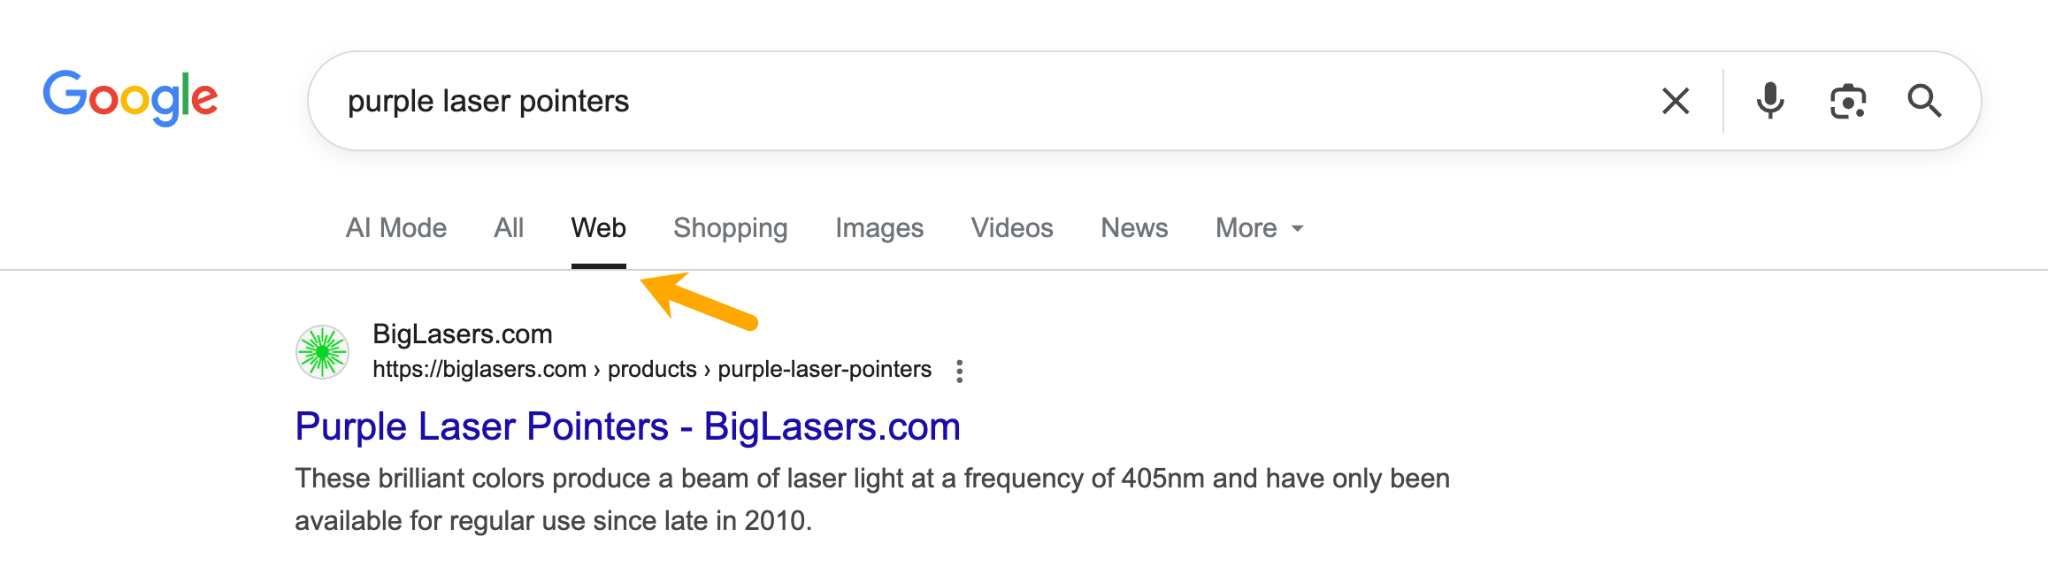Screen dimensions: 2048x585
Task: Click inside the search input field
Action: coord(700,101)
